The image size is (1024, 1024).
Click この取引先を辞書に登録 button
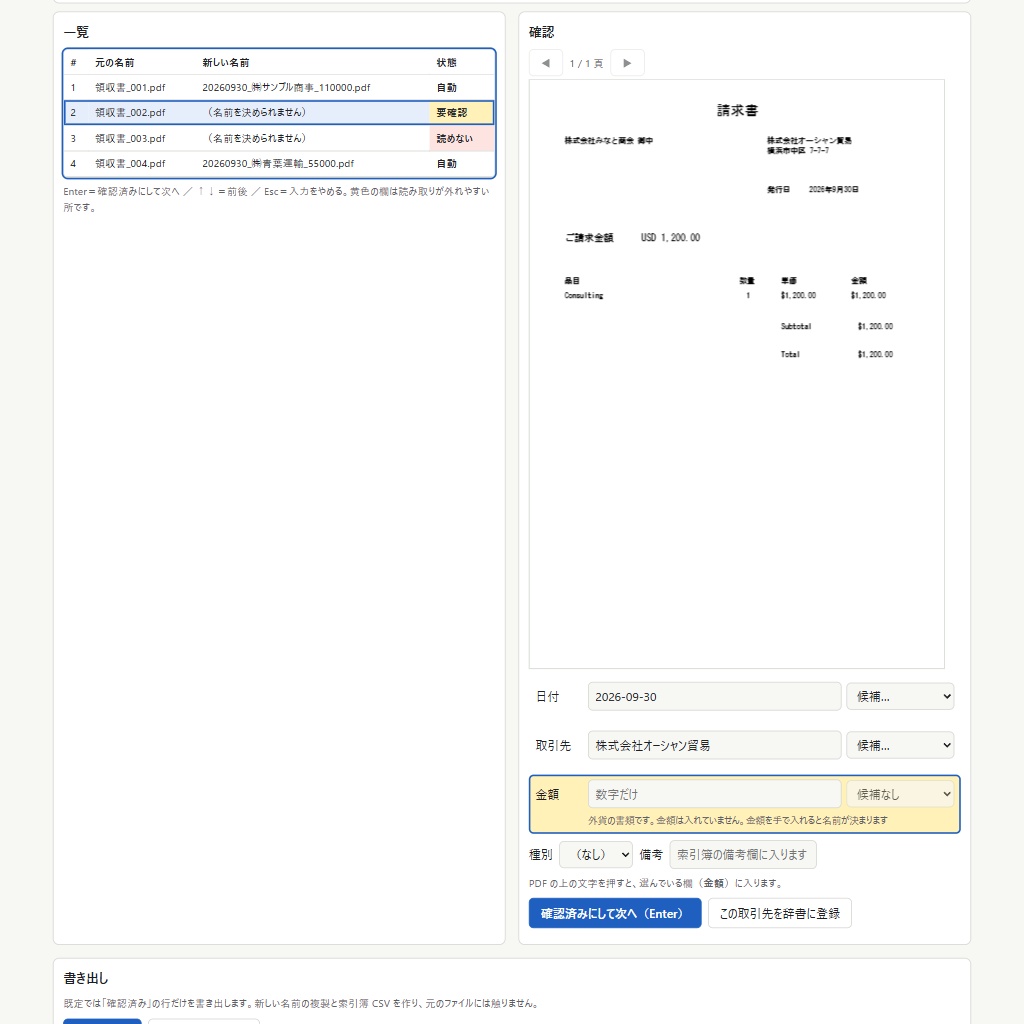780,913
